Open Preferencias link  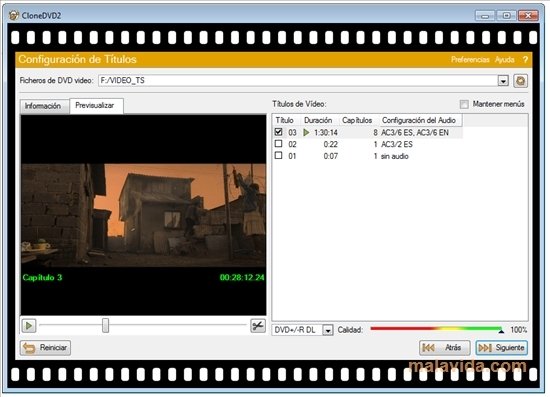470,60
